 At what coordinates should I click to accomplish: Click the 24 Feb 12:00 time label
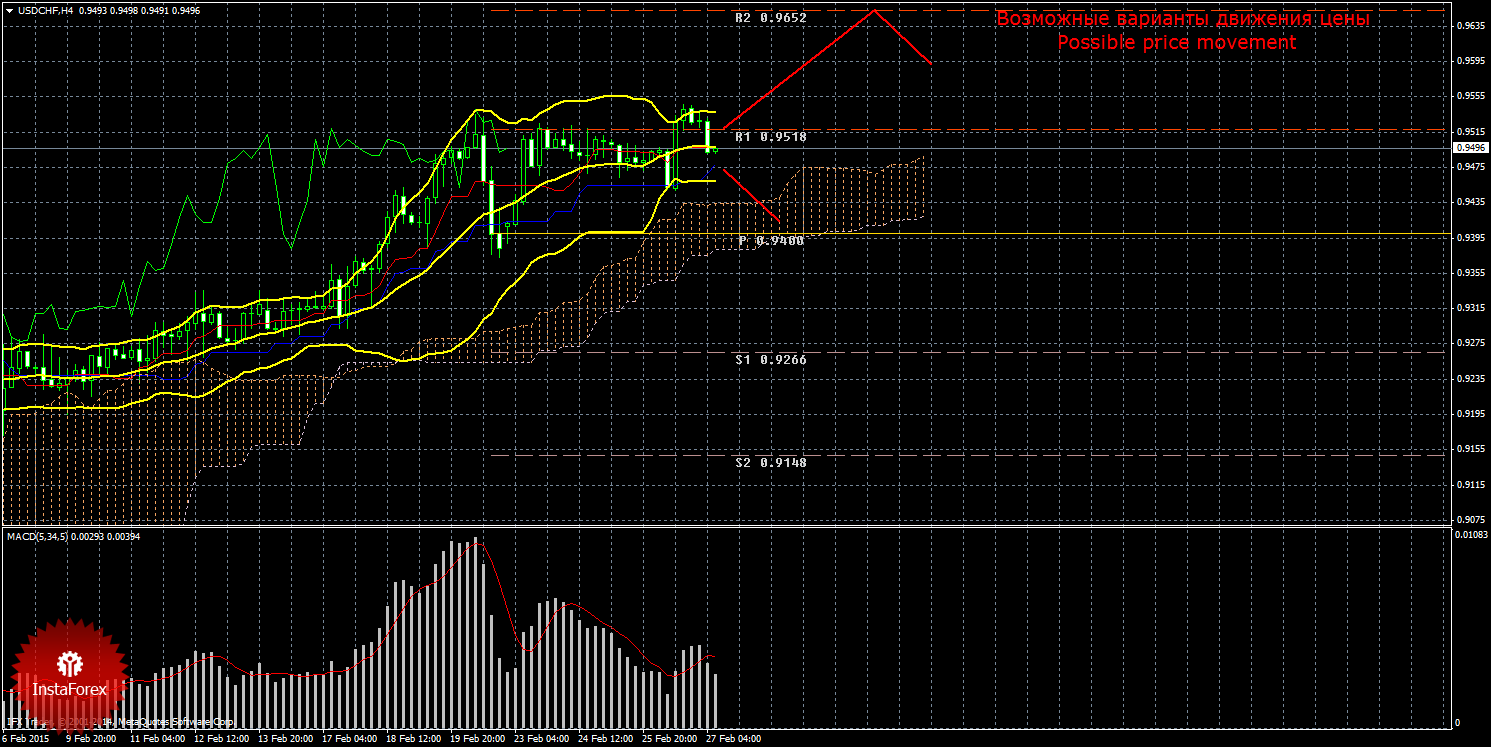pos(605,740)
